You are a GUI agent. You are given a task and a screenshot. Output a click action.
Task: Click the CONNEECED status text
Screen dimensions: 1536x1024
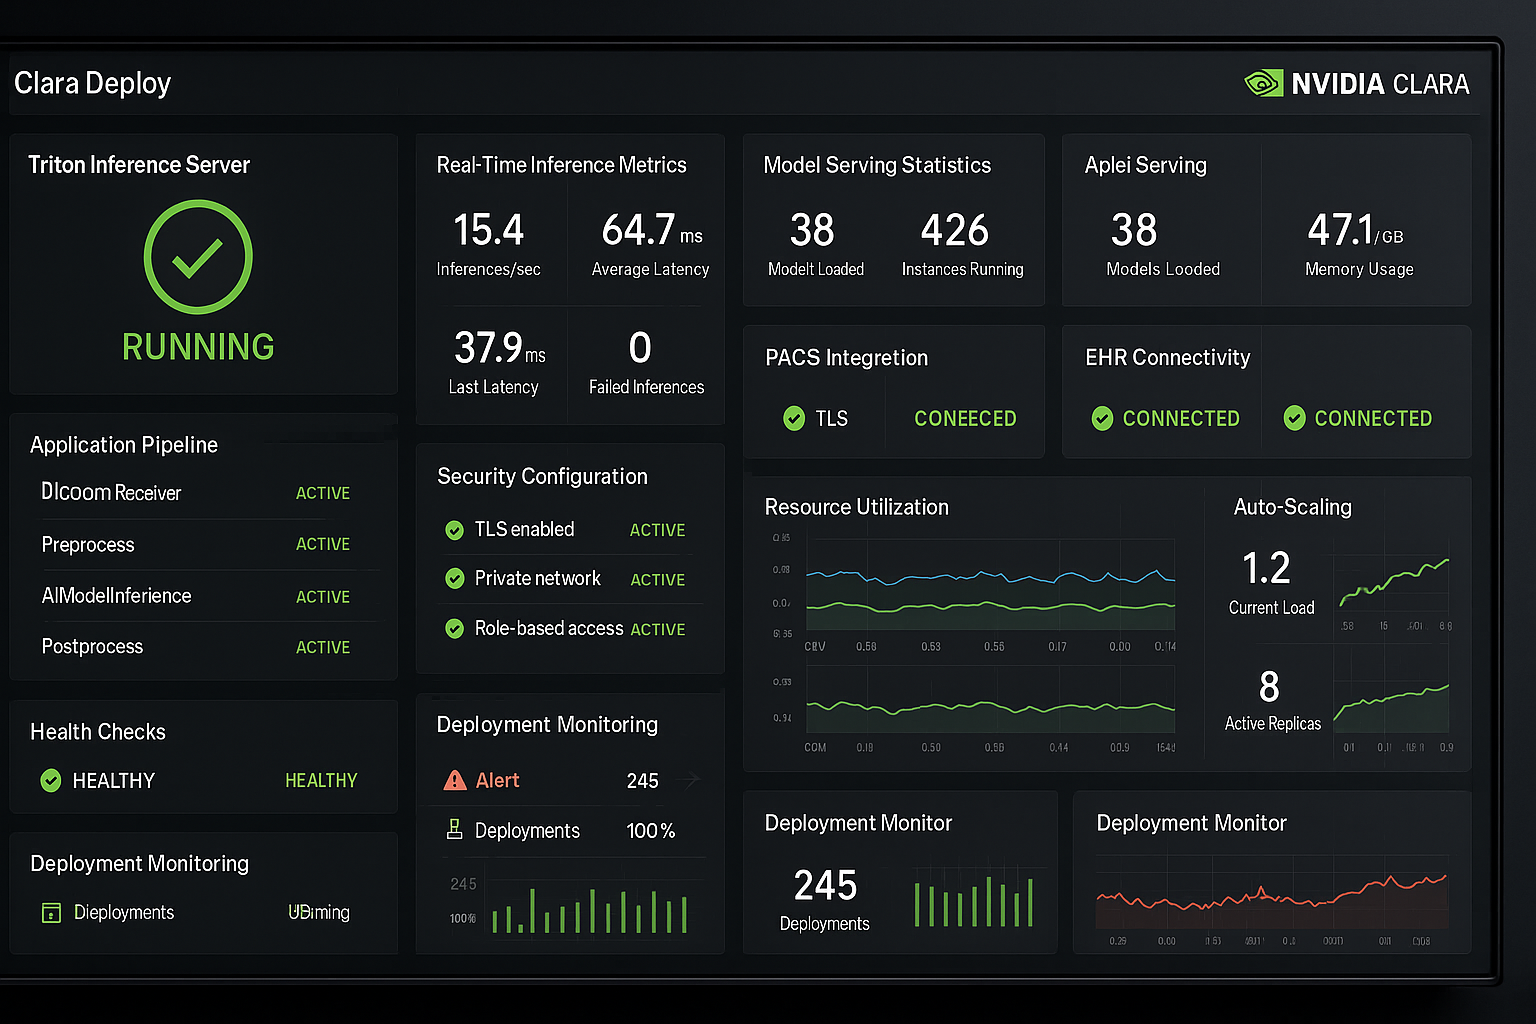964,418
